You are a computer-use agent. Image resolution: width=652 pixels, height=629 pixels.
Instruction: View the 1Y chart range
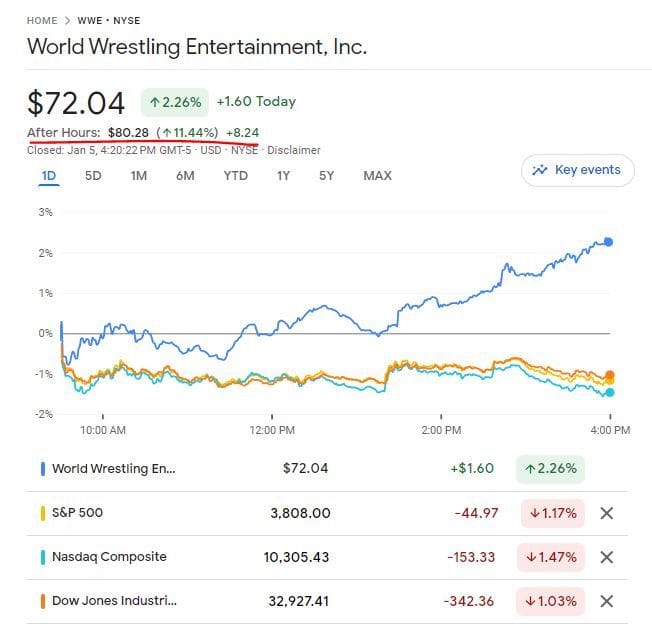[284, 176]
